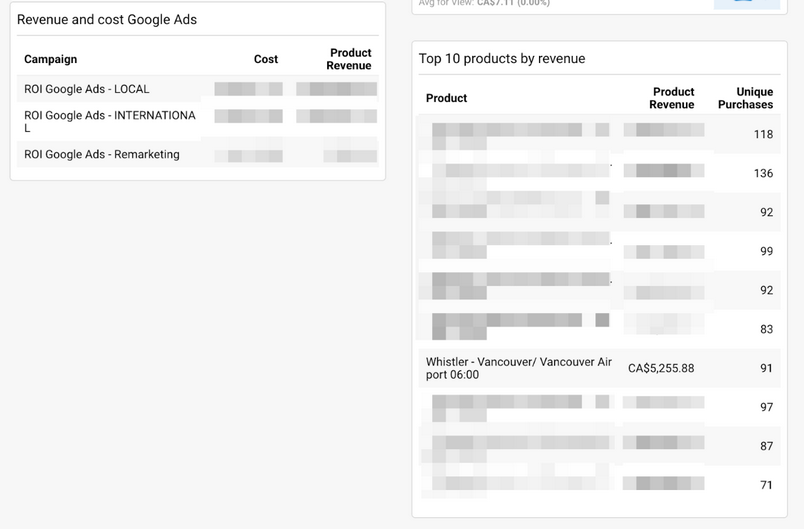804x529 pixels.
Task: Click the "Top 10 products by revenue" title
Action: (x=502, y=59)
